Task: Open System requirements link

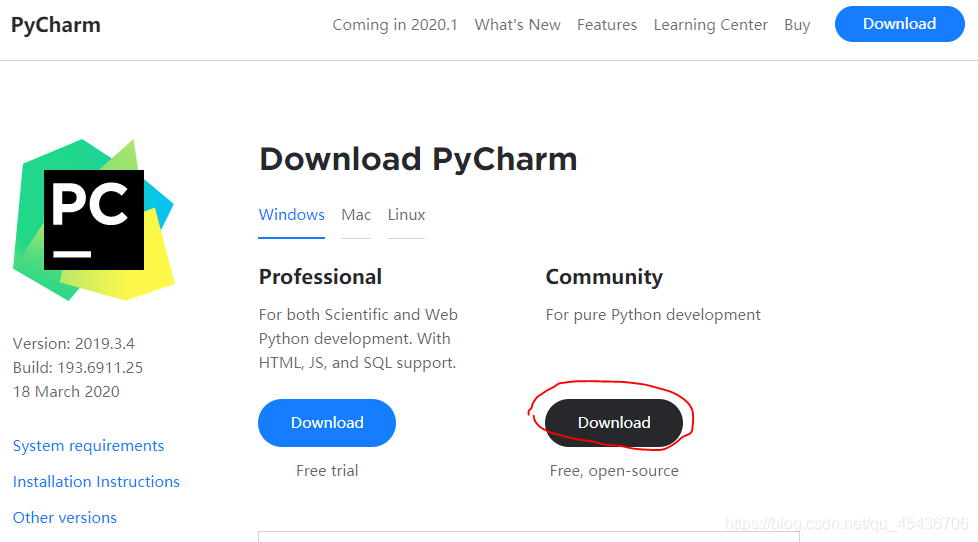Action: (x=89, y=446)
